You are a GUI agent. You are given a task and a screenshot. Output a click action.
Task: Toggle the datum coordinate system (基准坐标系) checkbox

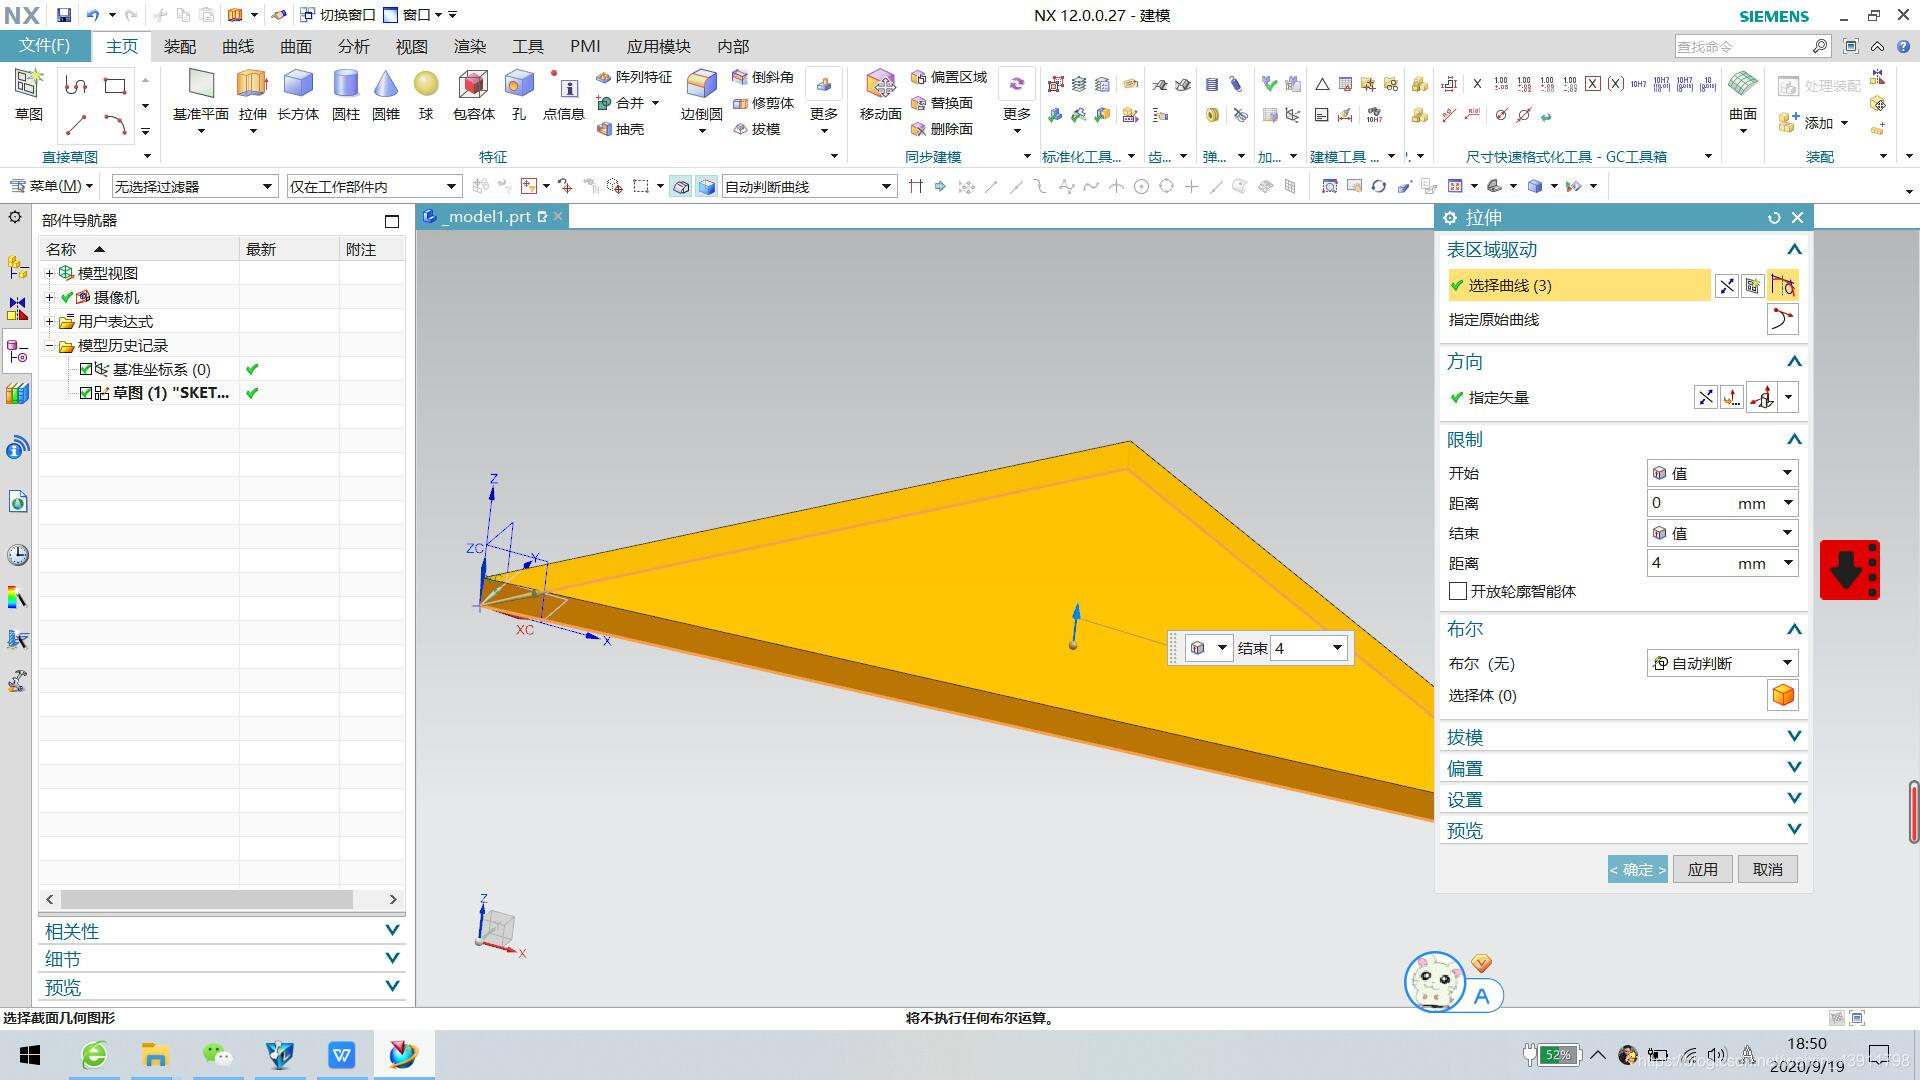(86, 369)
